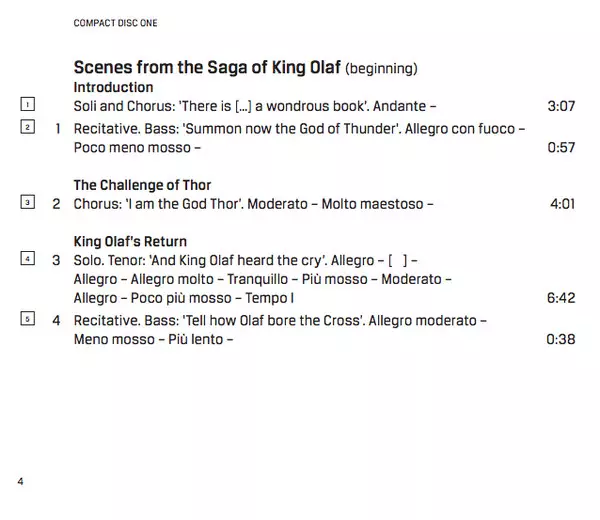Image resolution: width=600 pixels, height=520 pixels.
Task: Select the boxed track number 5
Action: pyautogui.click(x=27, y=319)
